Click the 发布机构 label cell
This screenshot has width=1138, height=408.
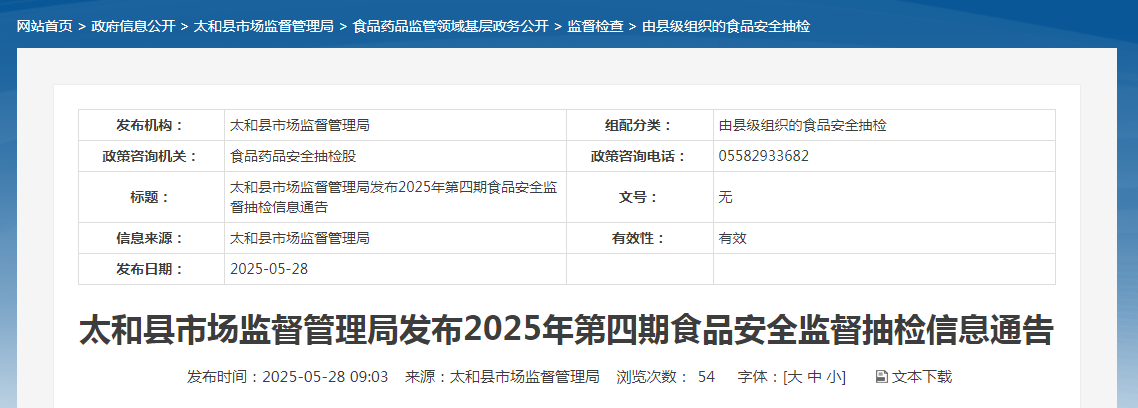151,126
